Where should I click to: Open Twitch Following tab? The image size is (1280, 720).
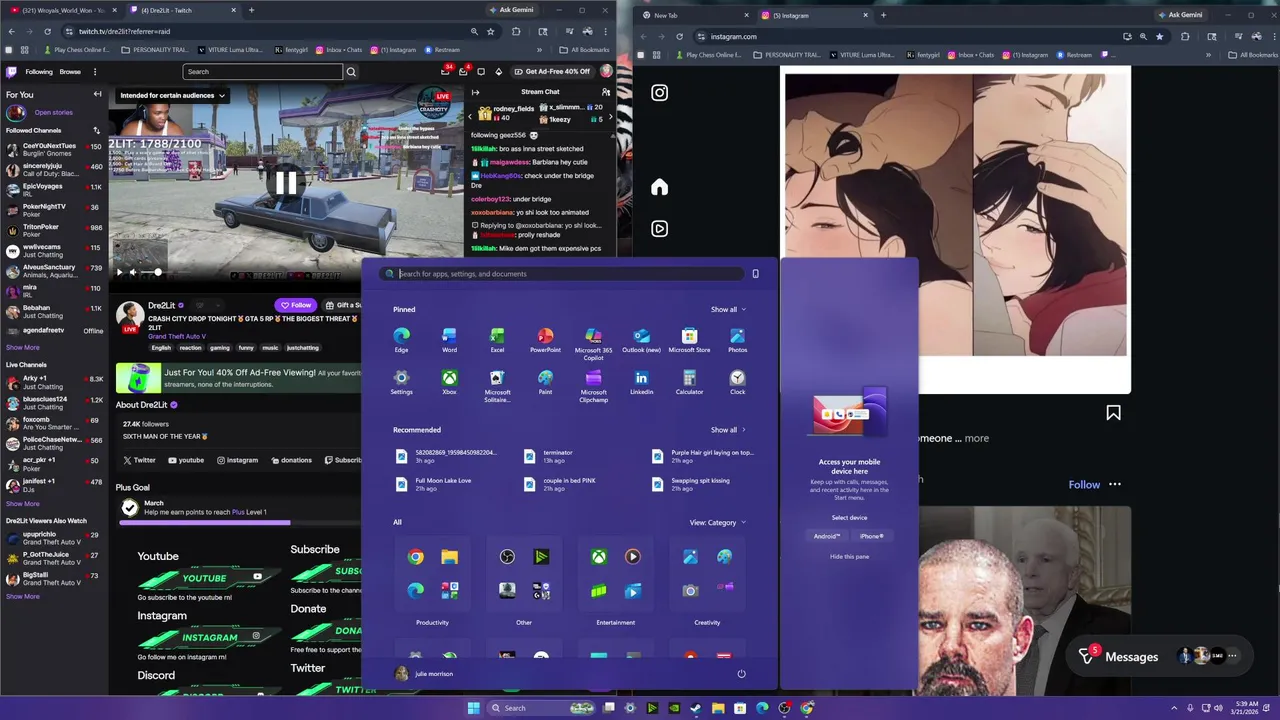click(39, 72)
